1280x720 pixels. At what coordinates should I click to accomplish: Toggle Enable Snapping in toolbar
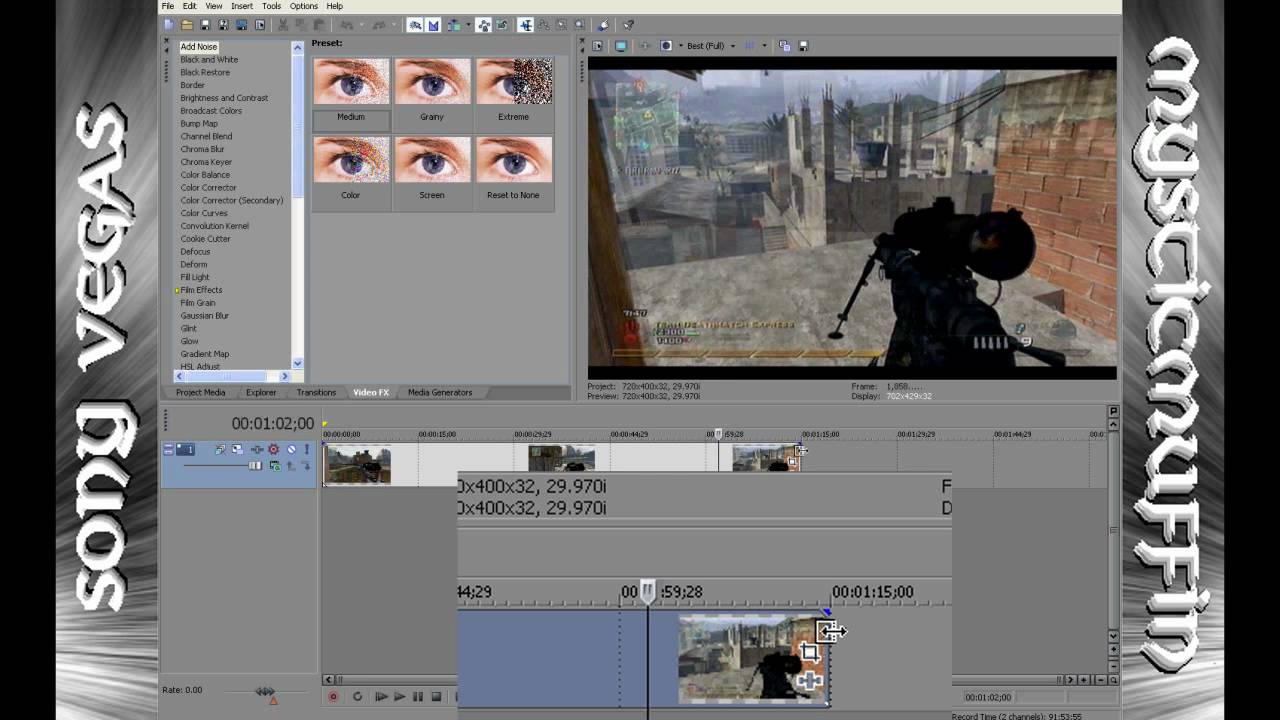click(x=415, y=25)
